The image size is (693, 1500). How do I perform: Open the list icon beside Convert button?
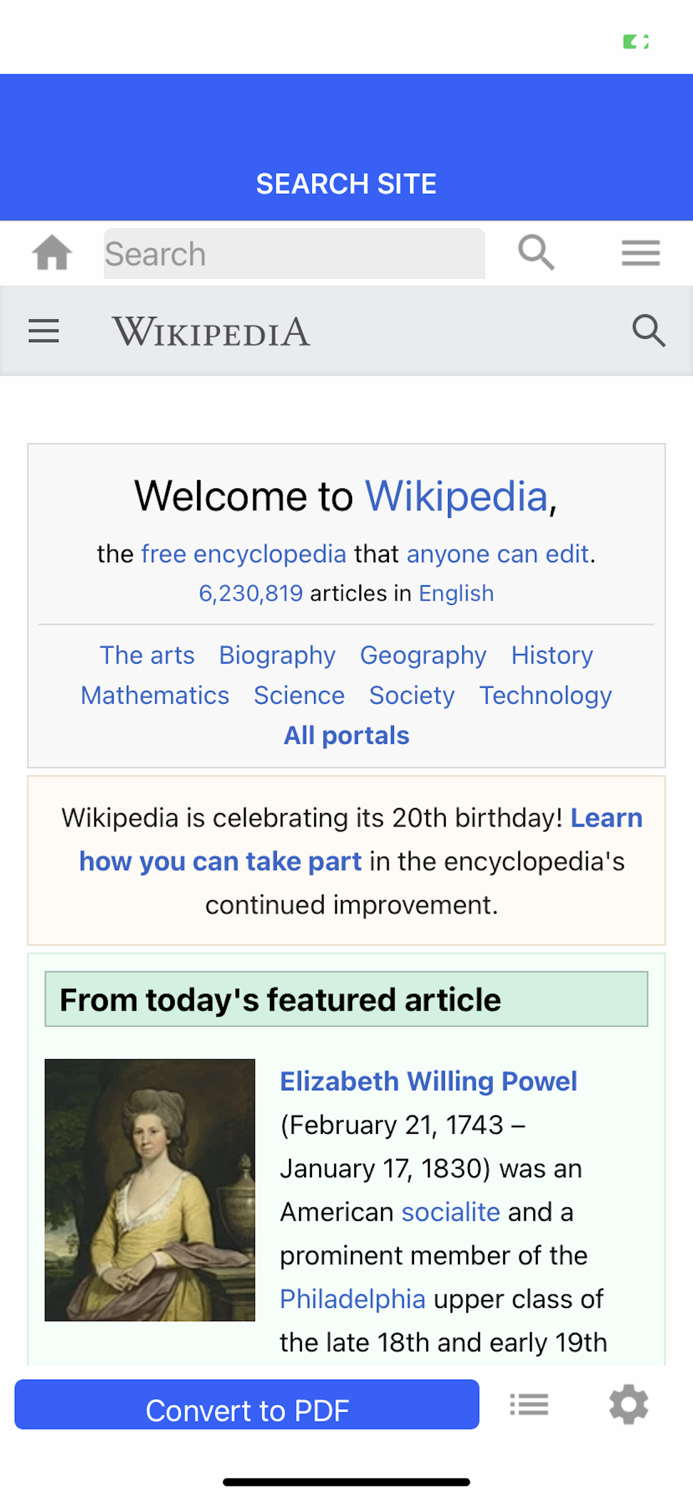pos(529,1405)
